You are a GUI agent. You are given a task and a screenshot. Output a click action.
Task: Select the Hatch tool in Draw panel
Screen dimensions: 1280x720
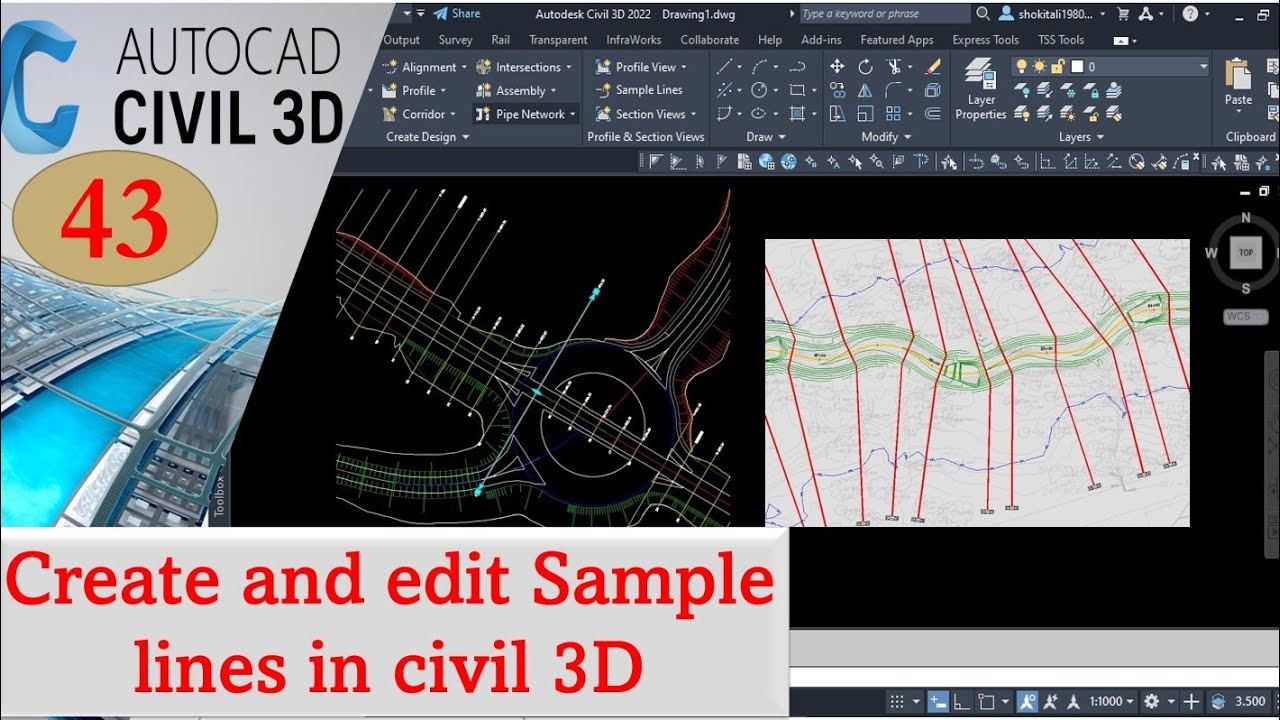click(797, 114)
